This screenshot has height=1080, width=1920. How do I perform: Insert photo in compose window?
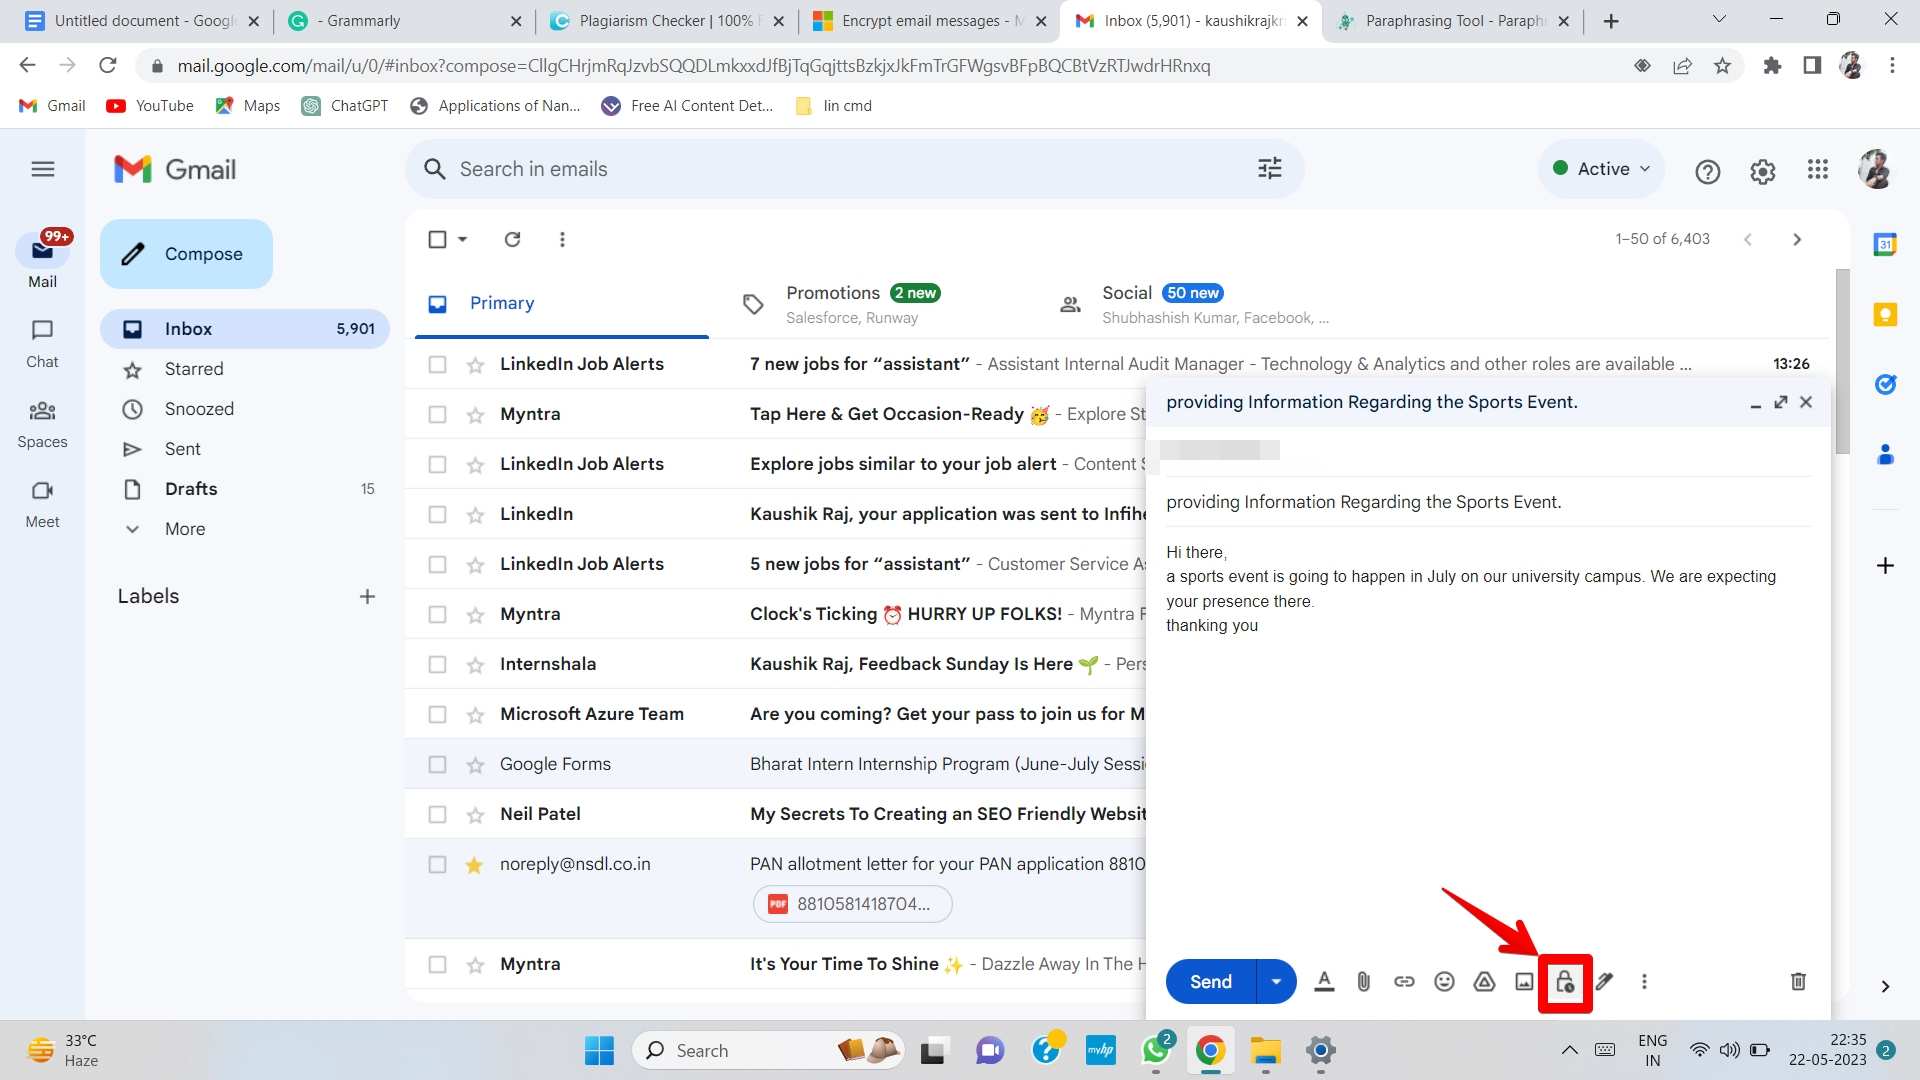(x=1524, y=982)
